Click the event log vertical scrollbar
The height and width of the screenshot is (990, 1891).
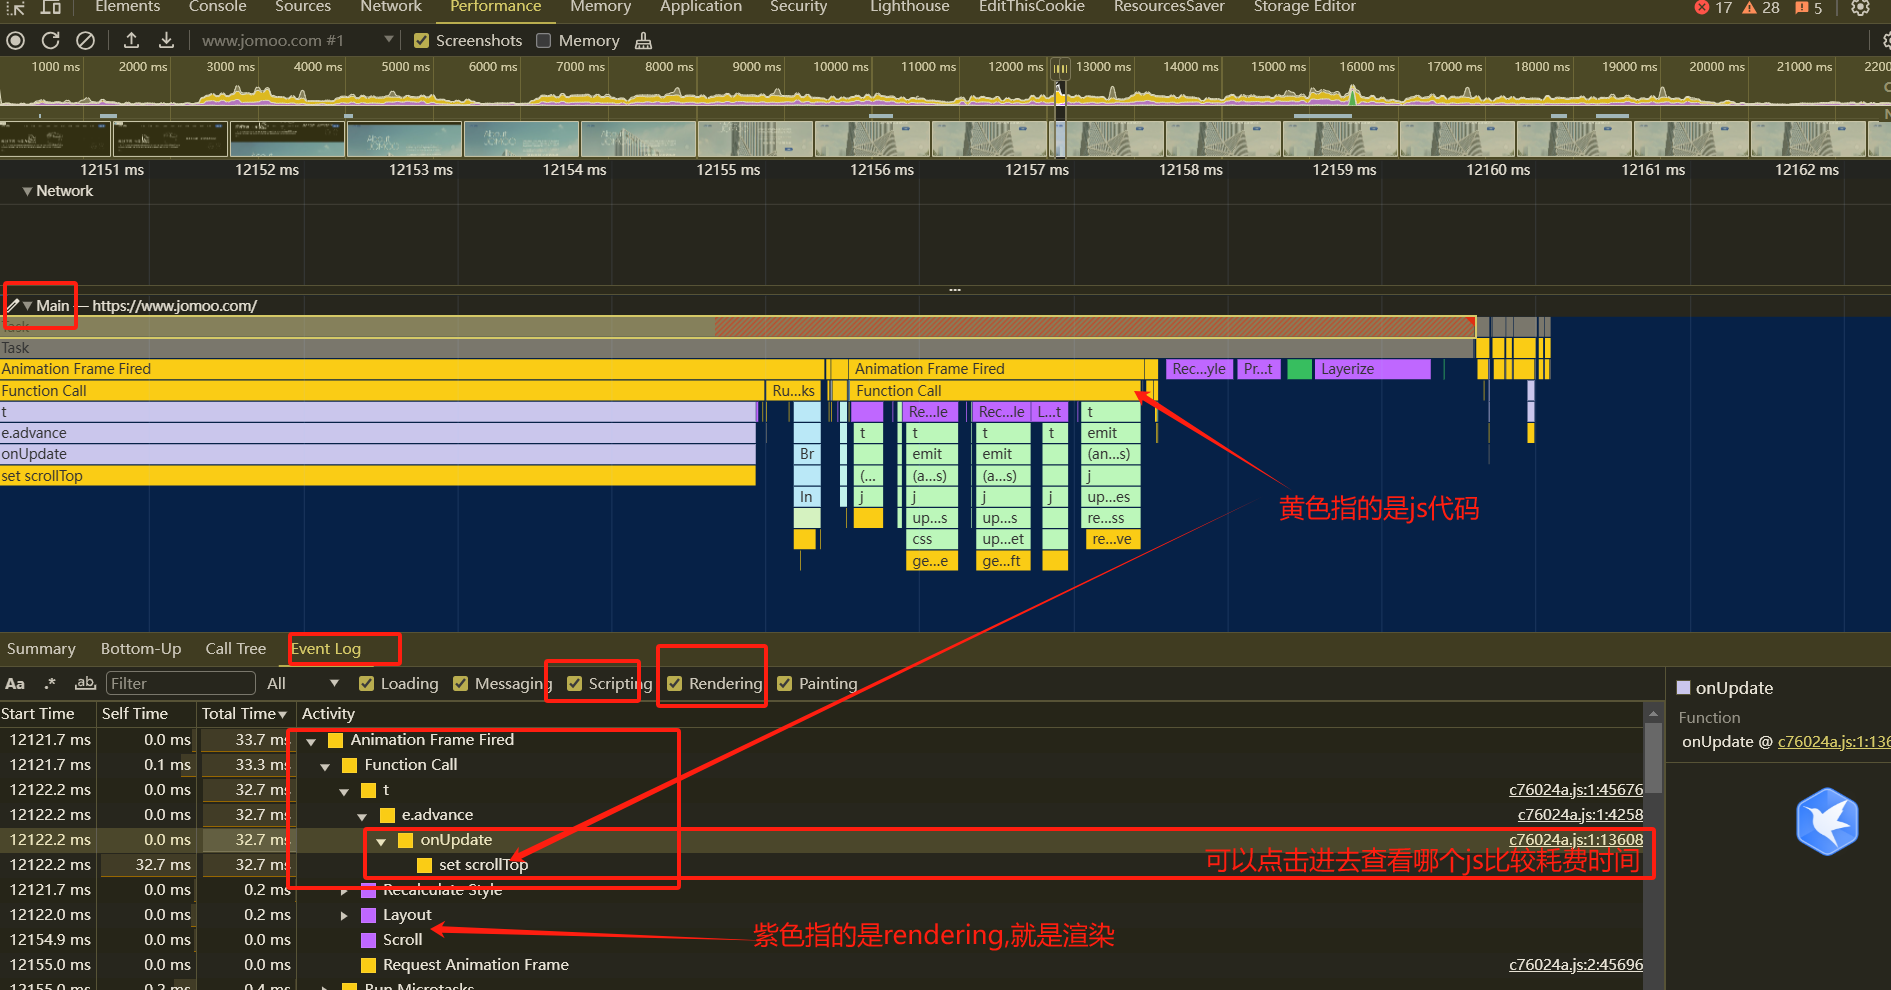click(x=1654, y=757)
